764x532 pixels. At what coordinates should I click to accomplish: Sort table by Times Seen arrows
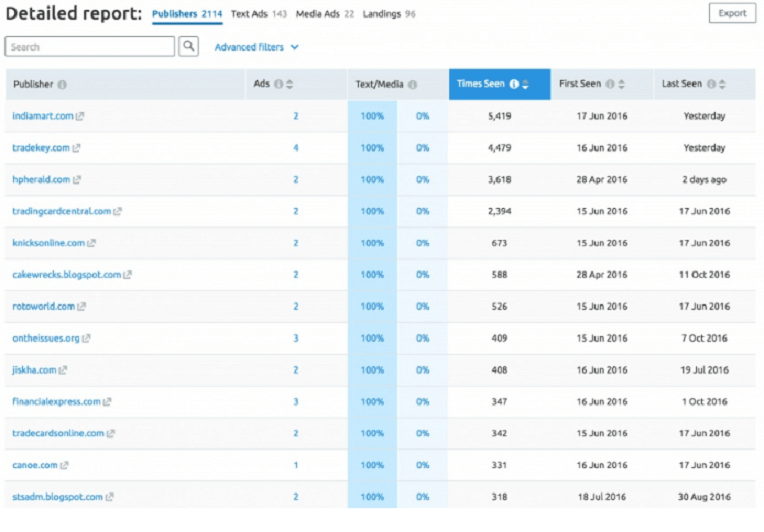point(525,84)
